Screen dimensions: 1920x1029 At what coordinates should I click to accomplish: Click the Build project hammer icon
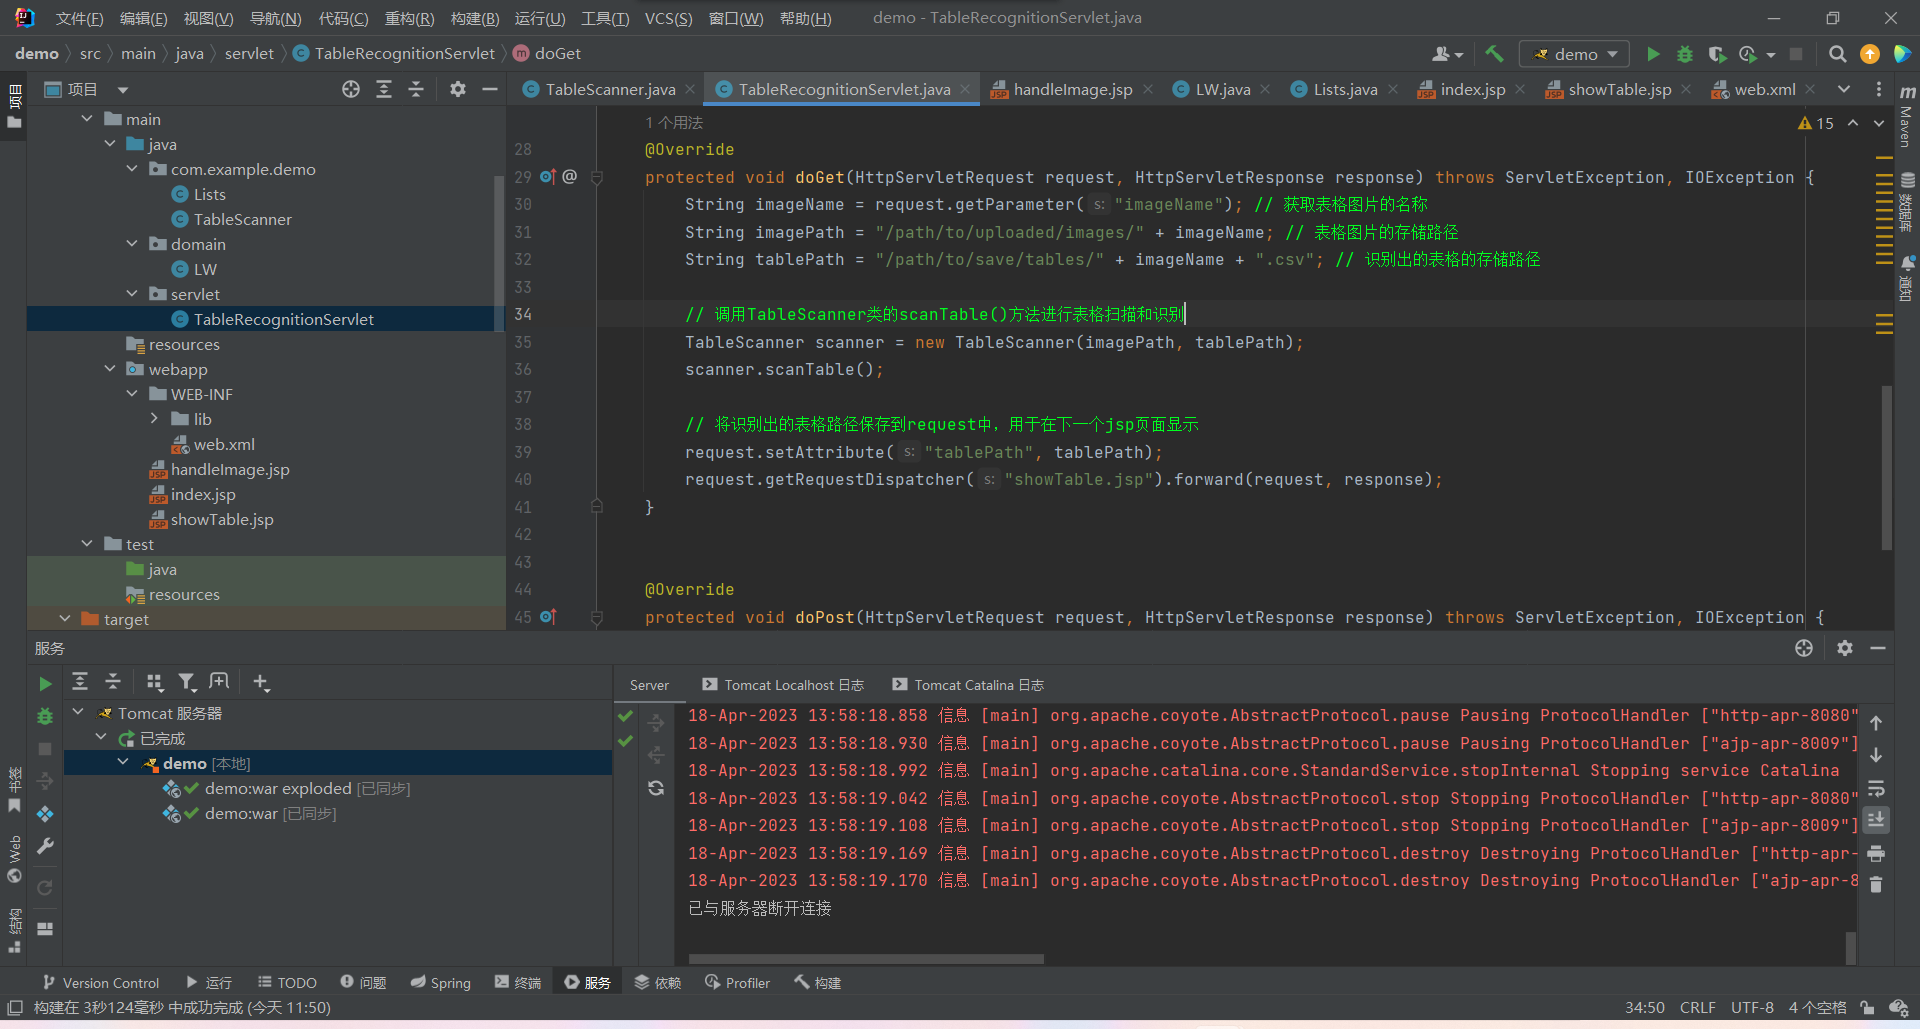pyautogui.click(x=1494, y=54)
